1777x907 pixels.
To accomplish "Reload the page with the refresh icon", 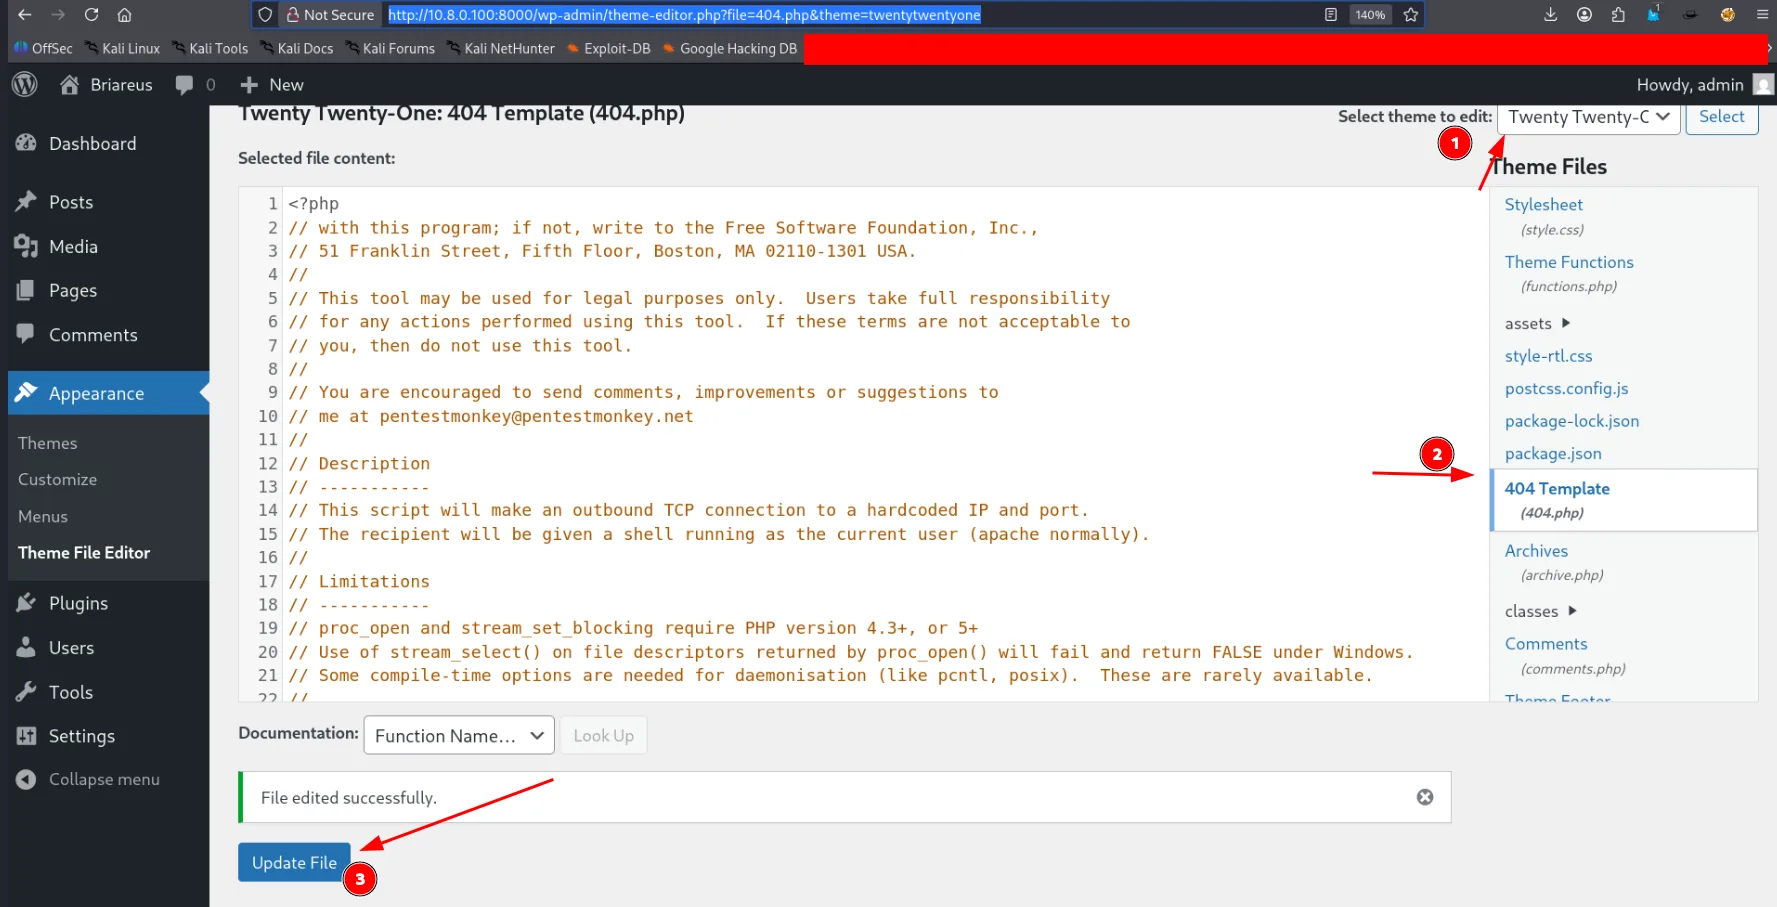I will click(91, 15).
